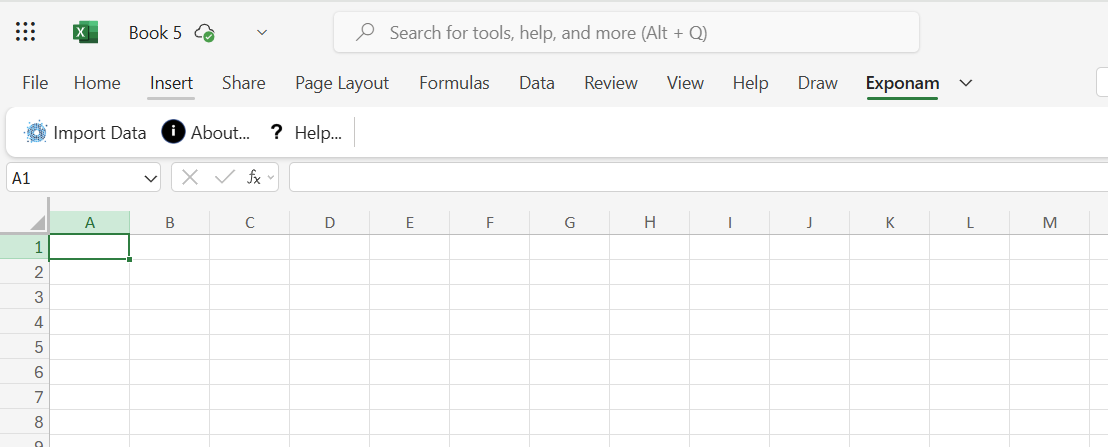Viewport: 1108px width, 447px height.
Task: Switch to the Home tab
Action: (97, 83)
